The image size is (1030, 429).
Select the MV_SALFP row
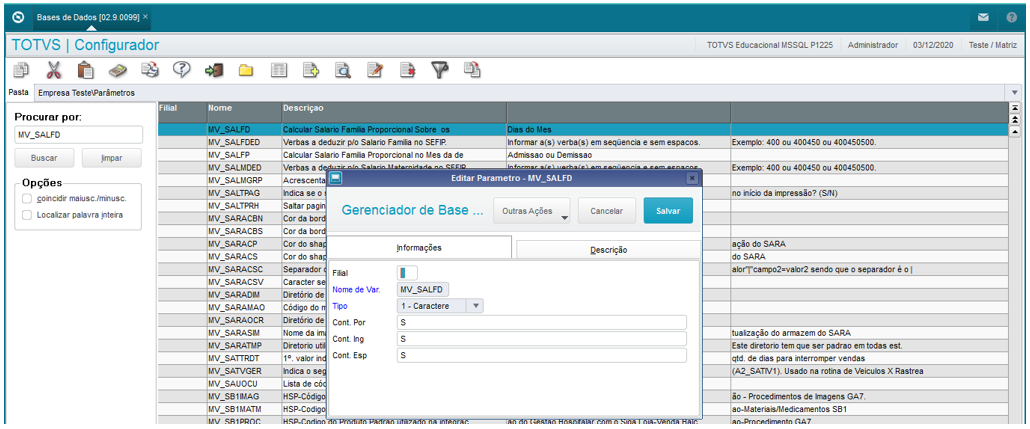pyautogui.click(x=583, y=155)
